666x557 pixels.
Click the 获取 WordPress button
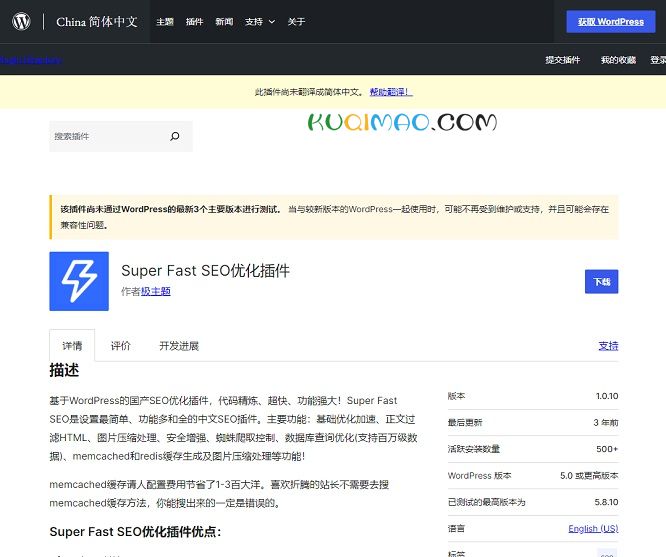[610, 22]
